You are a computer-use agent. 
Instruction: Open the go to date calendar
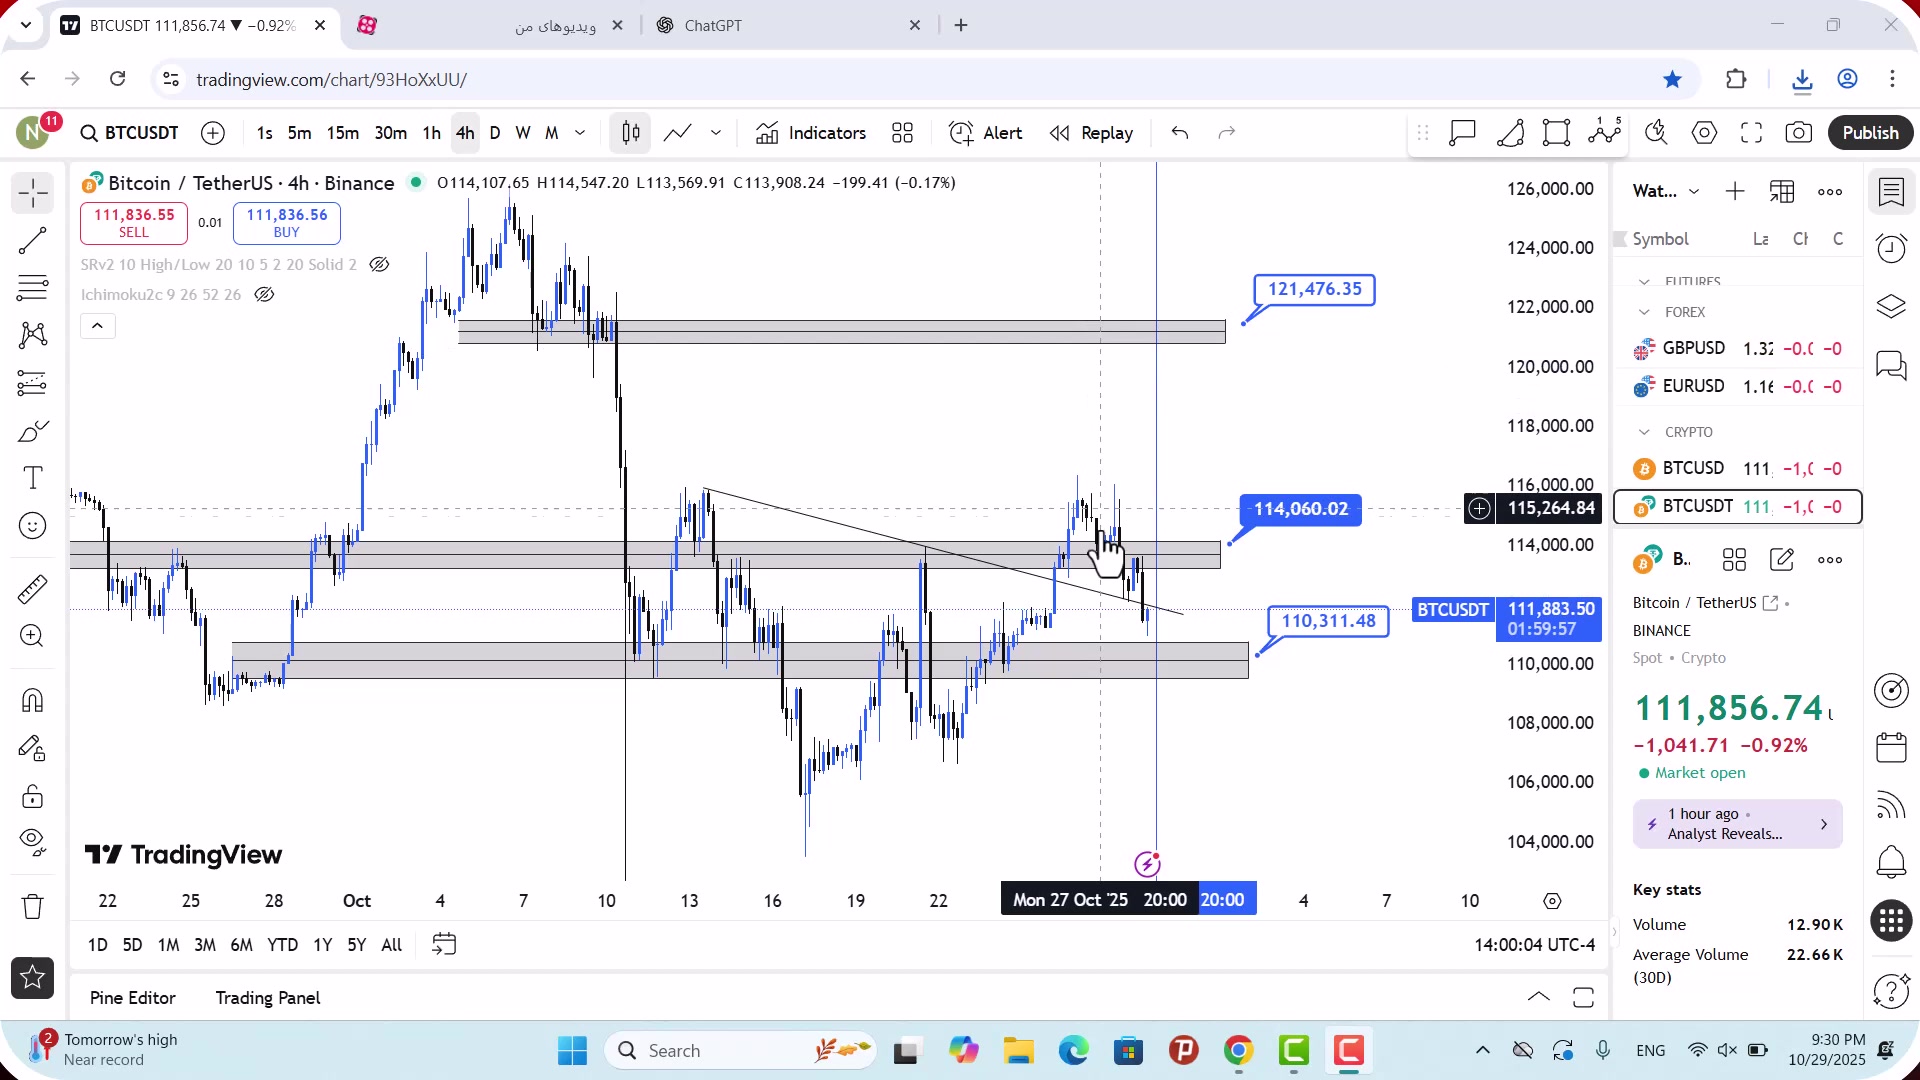[x=444, y=945]
